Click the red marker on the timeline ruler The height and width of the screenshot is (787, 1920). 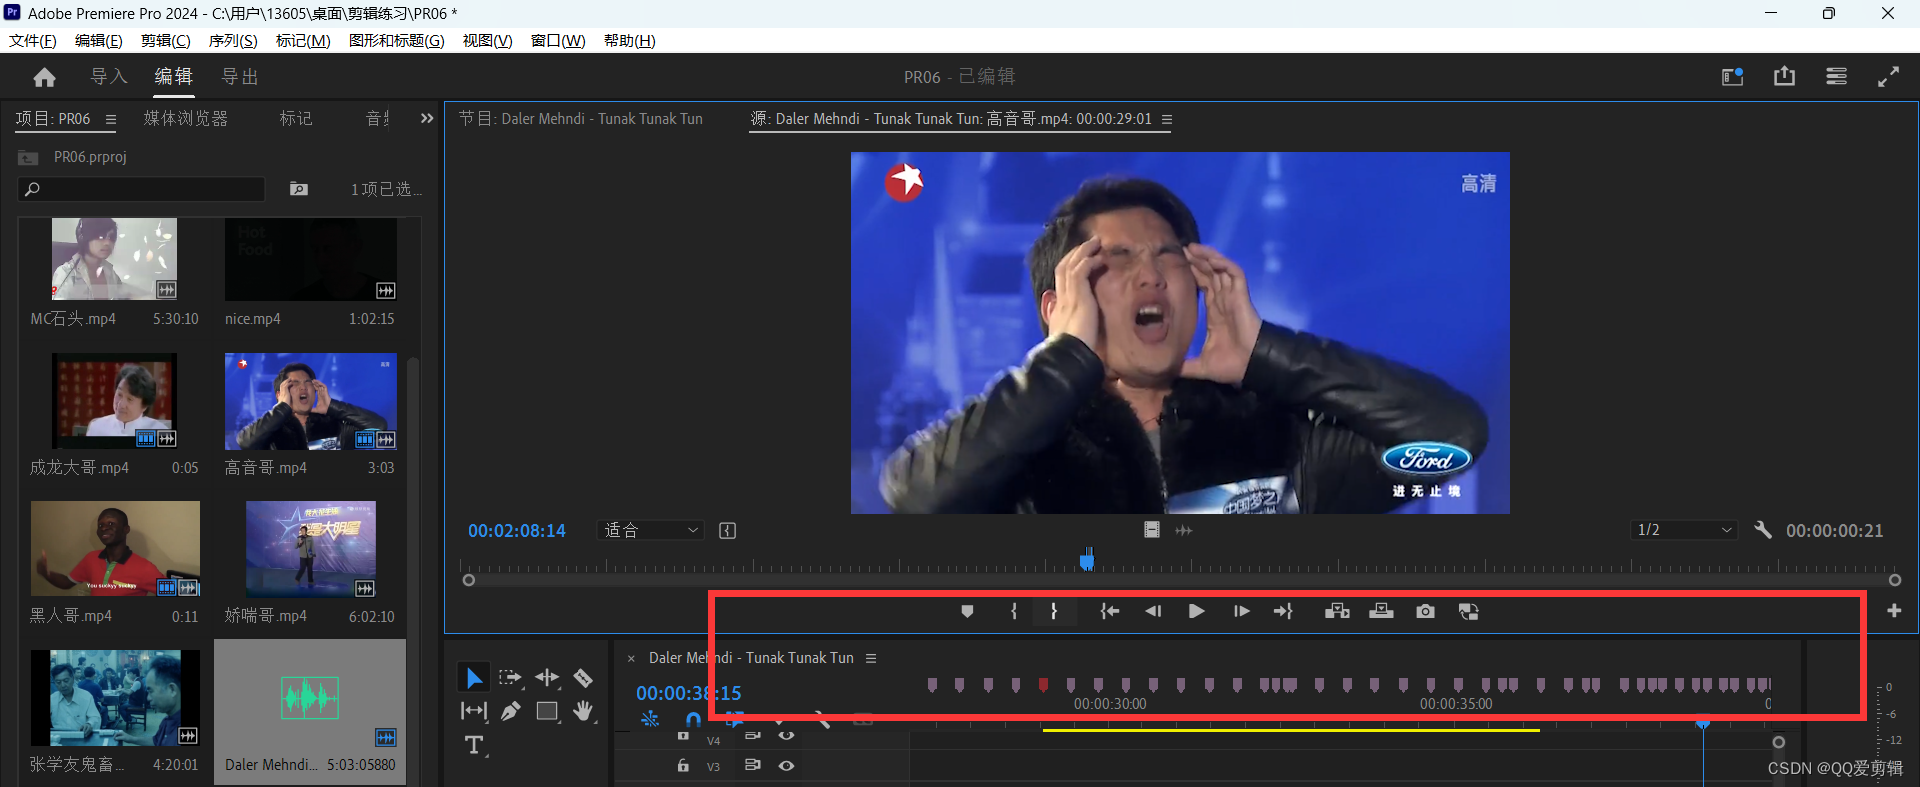1043,685
